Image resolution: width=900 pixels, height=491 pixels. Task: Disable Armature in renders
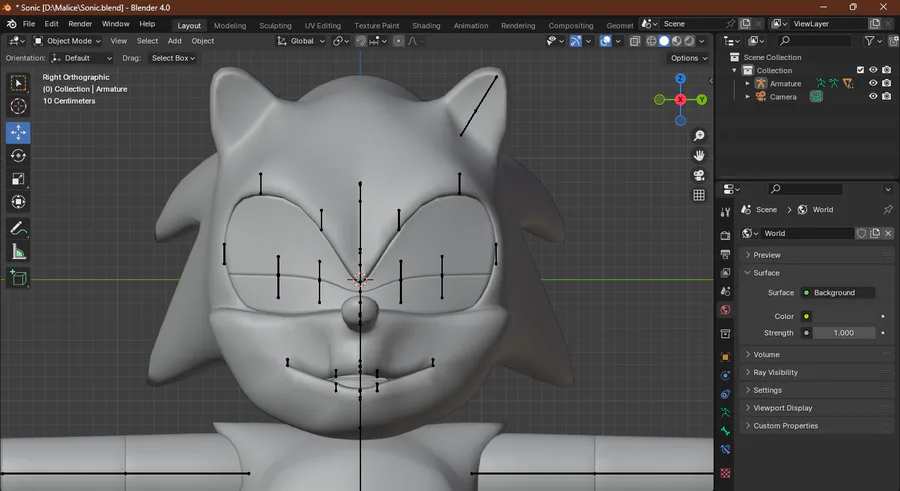click(x=887, y=83)
